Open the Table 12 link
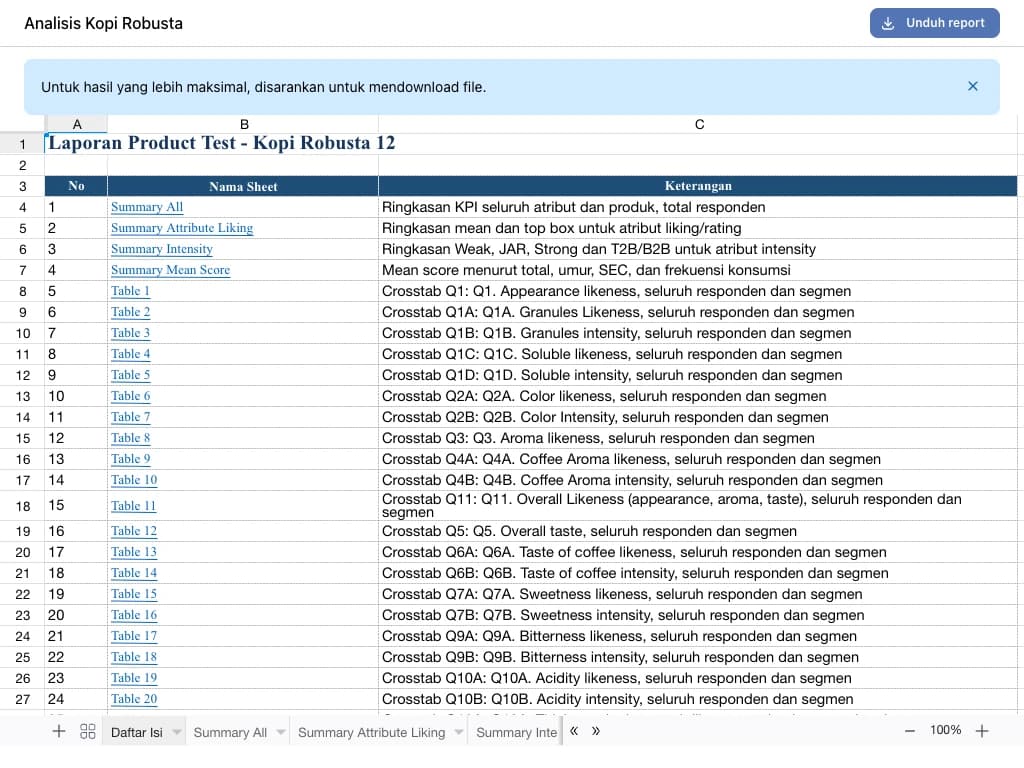This screenshot has height=768, width=1024. click(x=134, y=531)
